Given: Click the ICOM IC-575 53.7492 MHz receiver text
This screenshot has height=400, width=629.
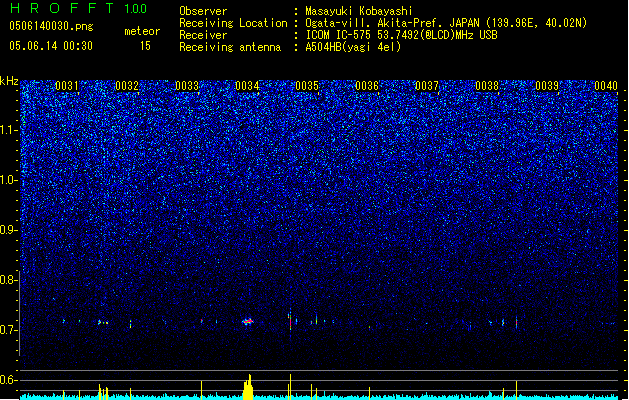Looking at the screenshot, I should click(x=402, y=35).
